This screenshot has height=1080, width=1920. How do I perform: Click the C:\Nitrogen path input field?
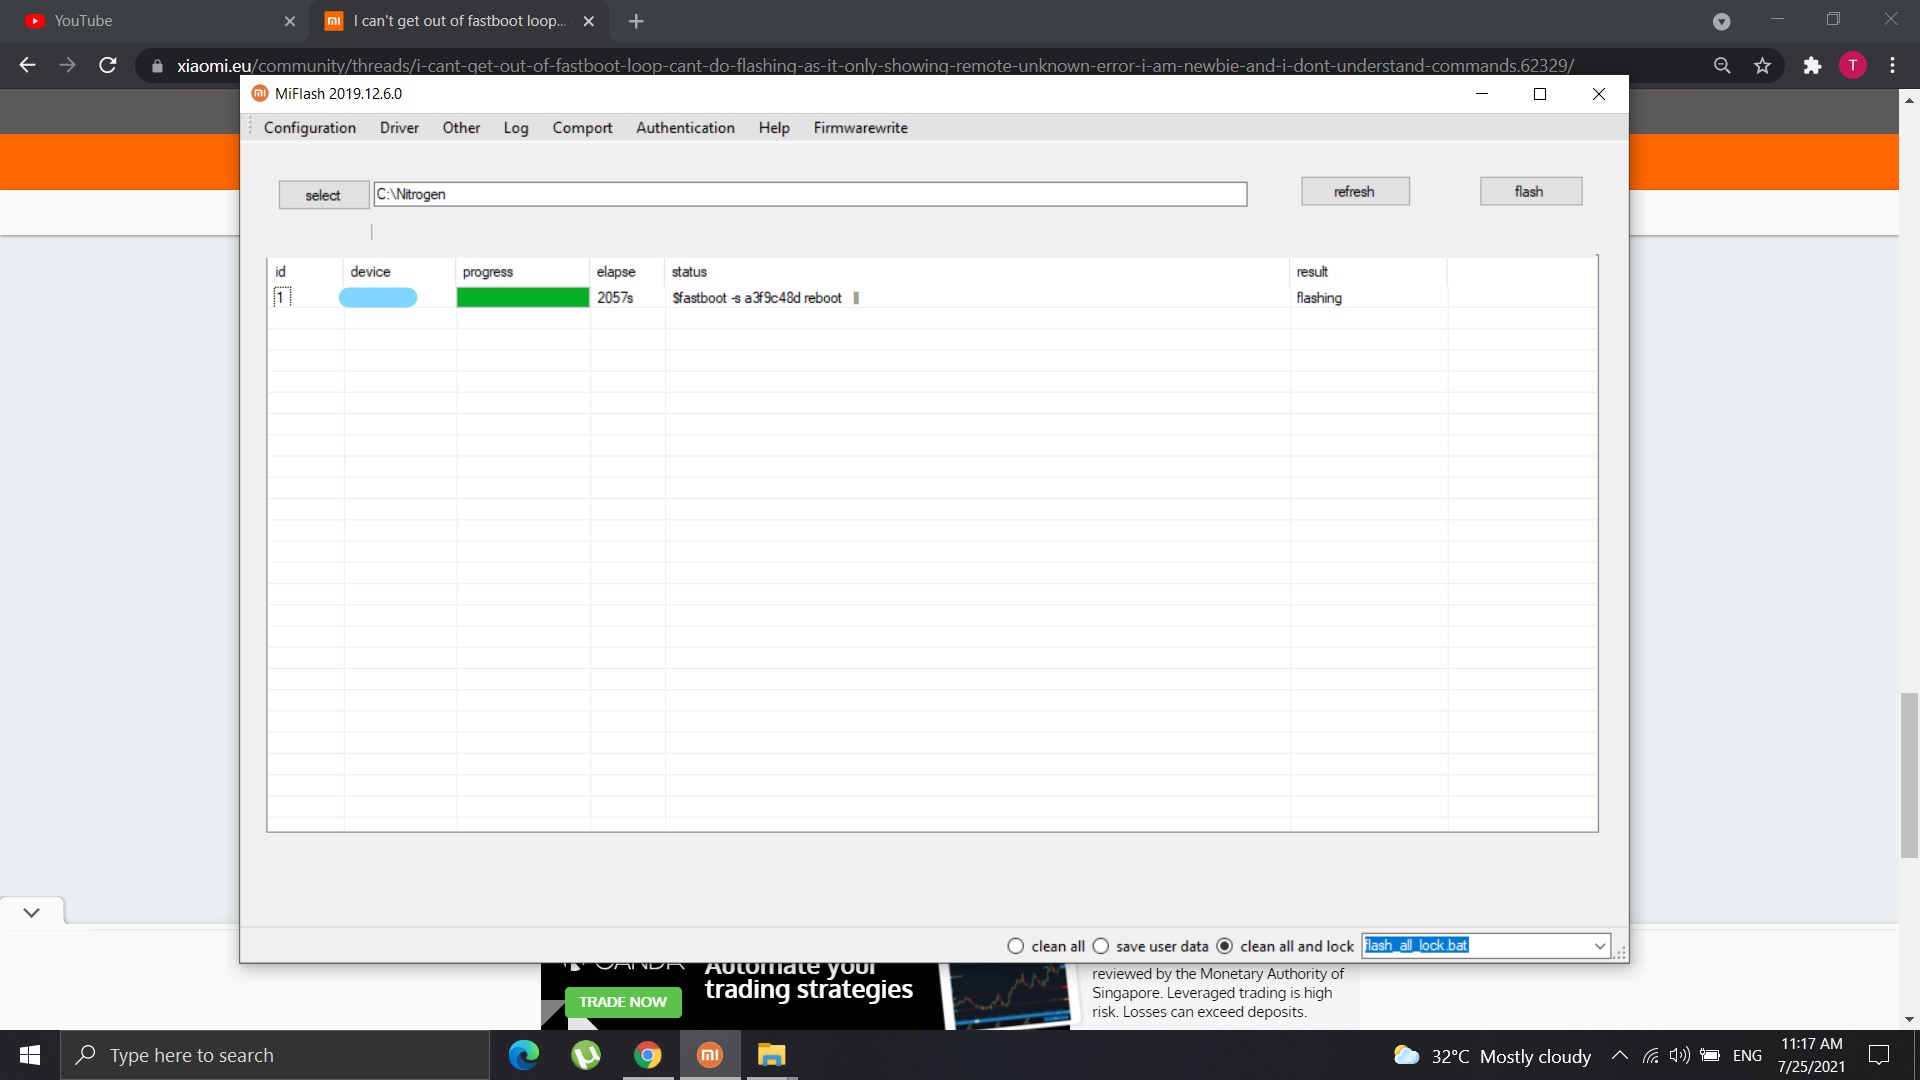pyautogui.click(x=810, y=194)
